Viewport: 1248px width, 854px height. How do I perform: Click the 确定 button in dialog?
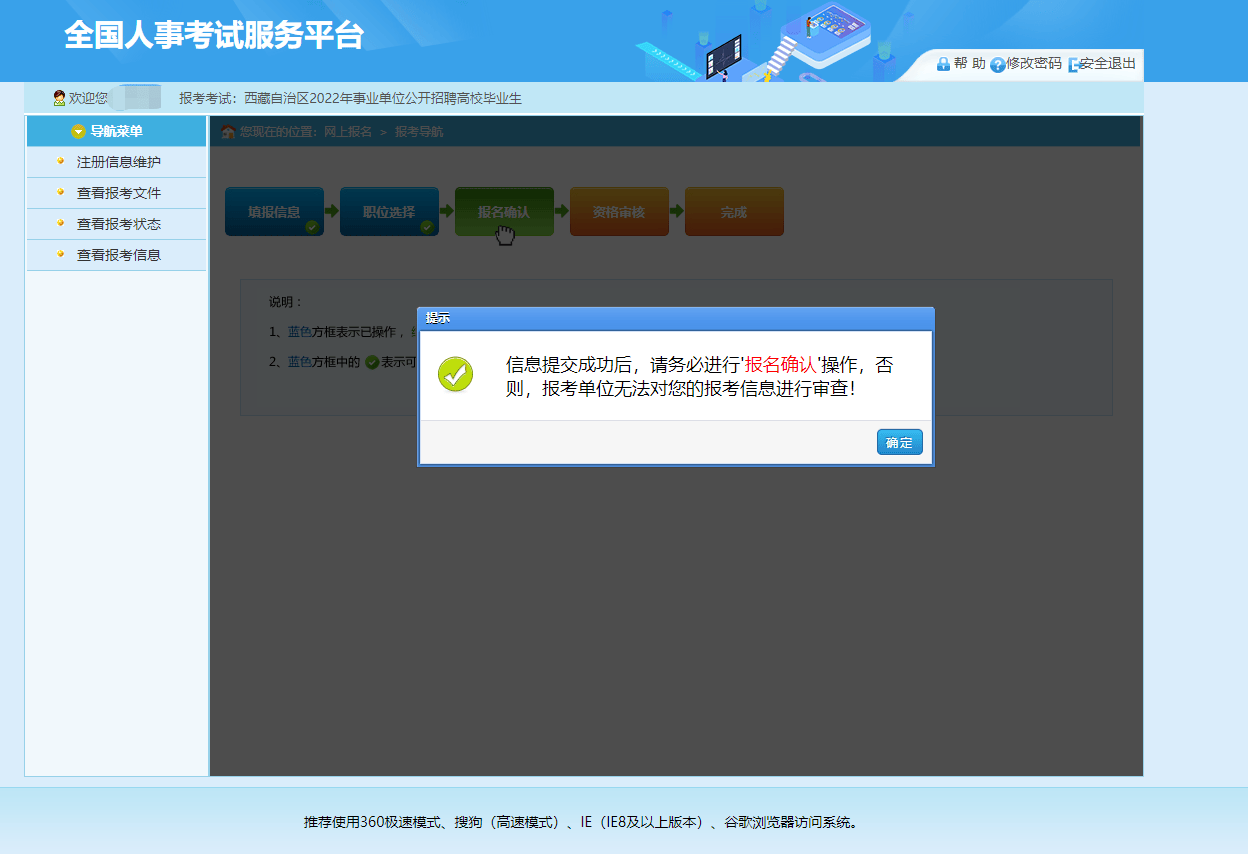click(x=899, y=442)
